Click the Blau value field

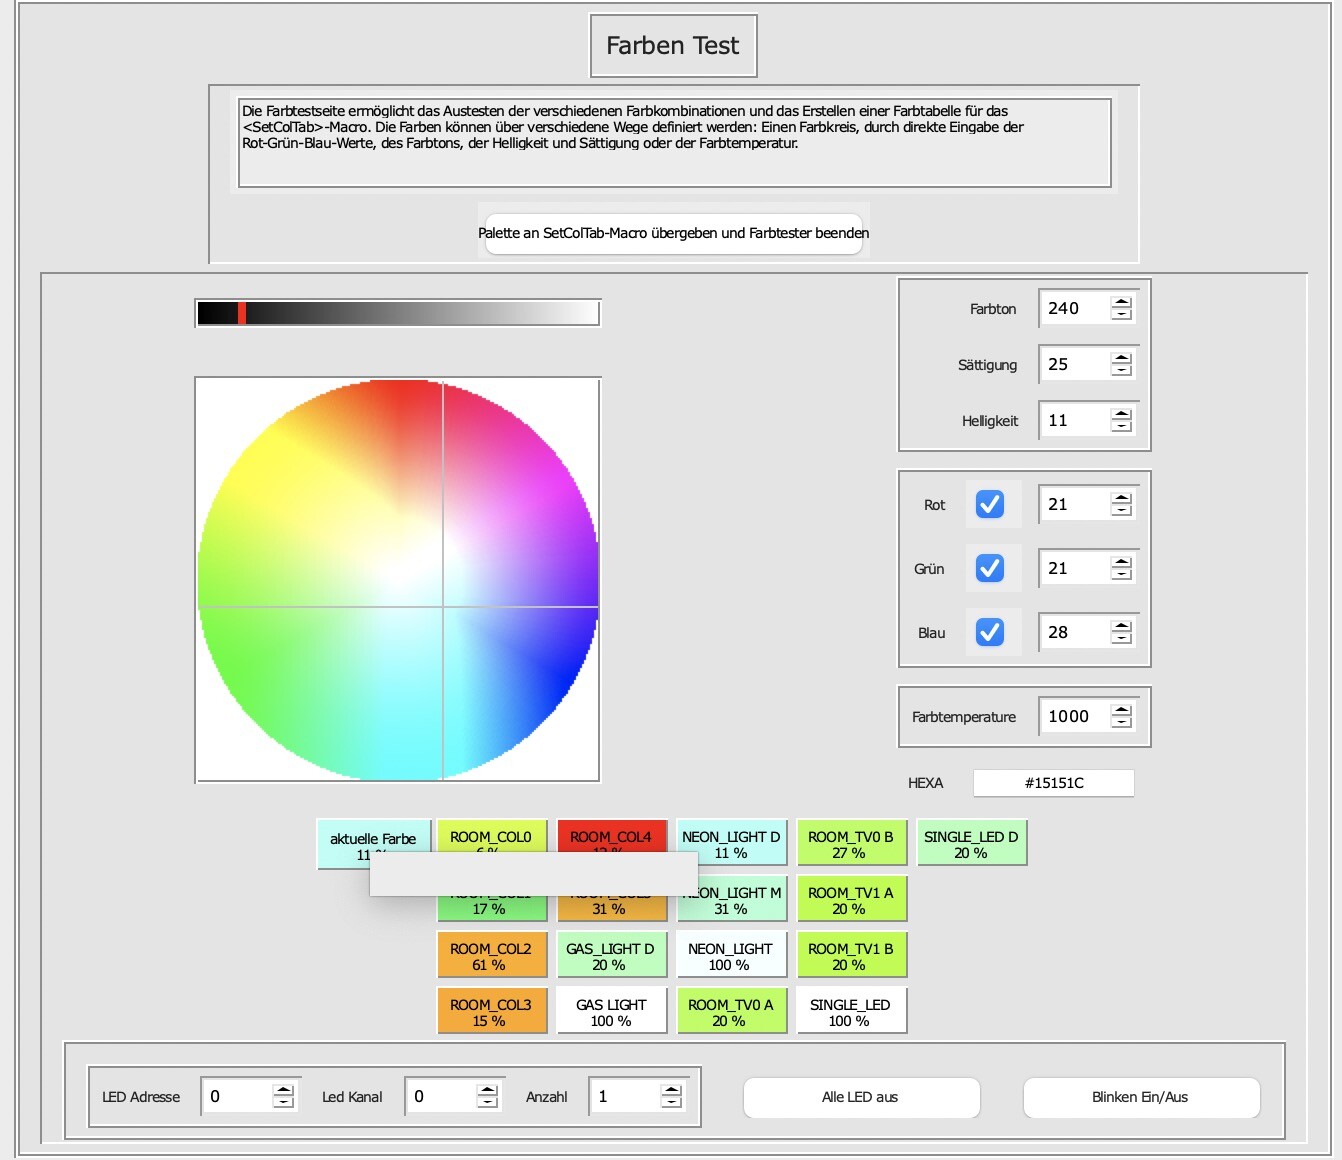(x=1075, y=632)
